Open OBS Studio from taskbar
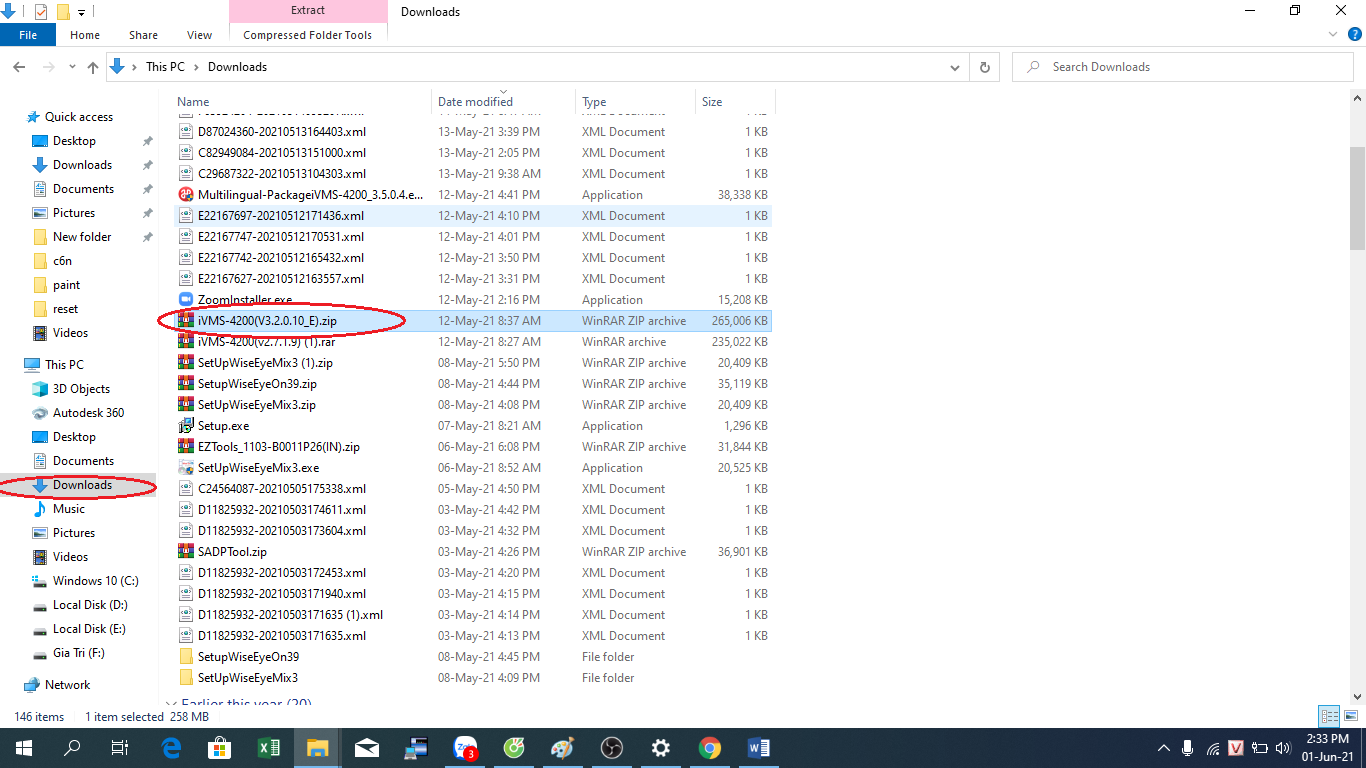 pos(611,748)
